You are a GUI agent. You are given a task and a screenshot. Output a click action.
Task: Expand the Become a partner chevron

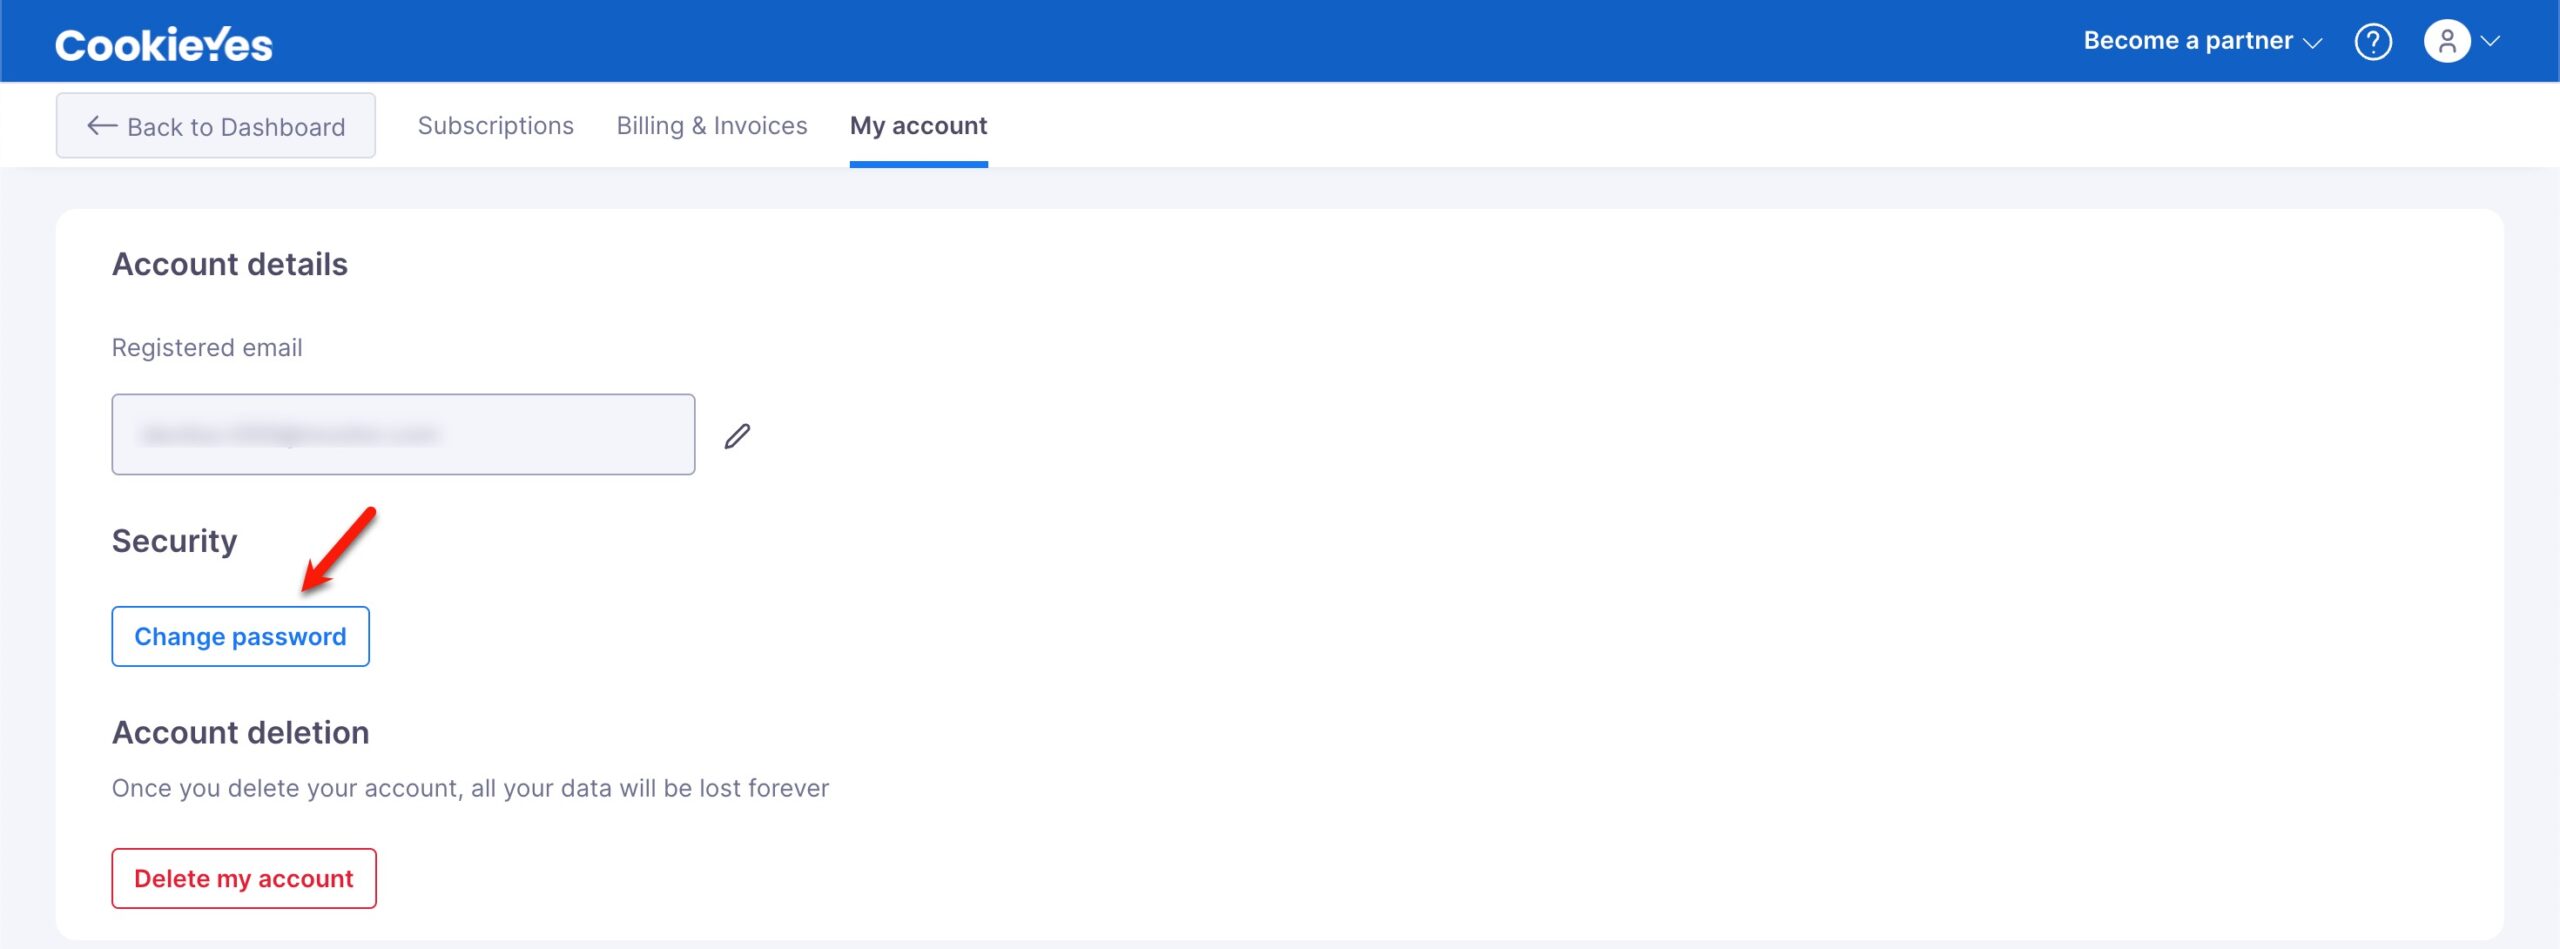pos(2312,43)
